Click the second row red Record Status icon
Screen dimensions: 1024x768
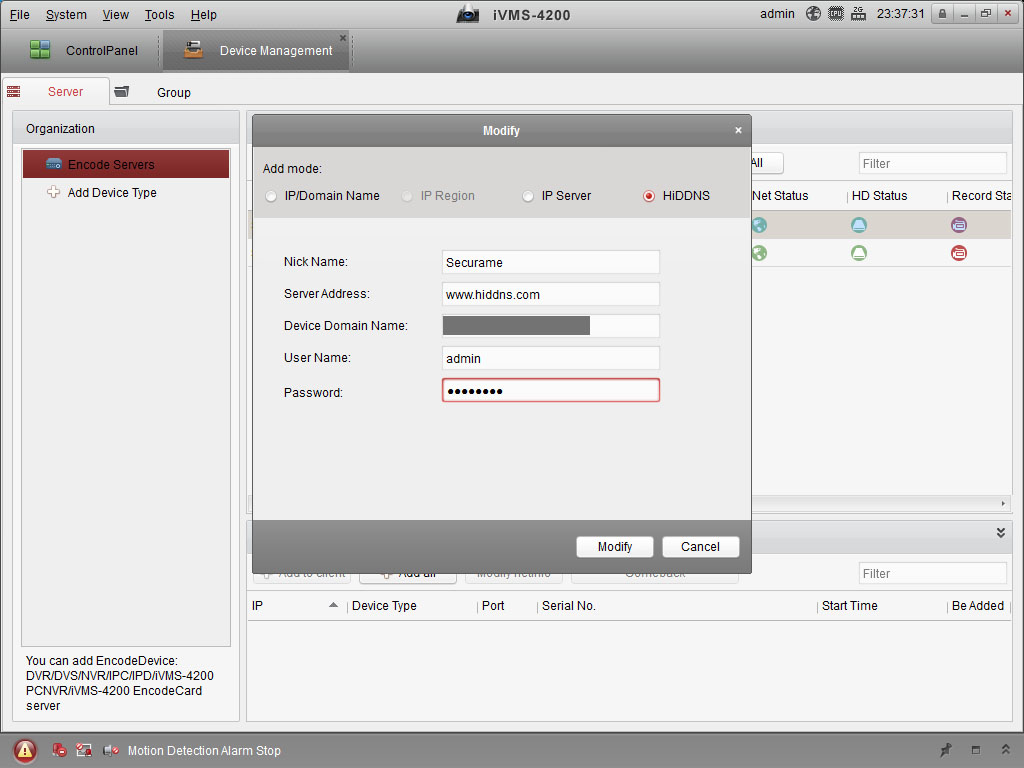[959, 253]
